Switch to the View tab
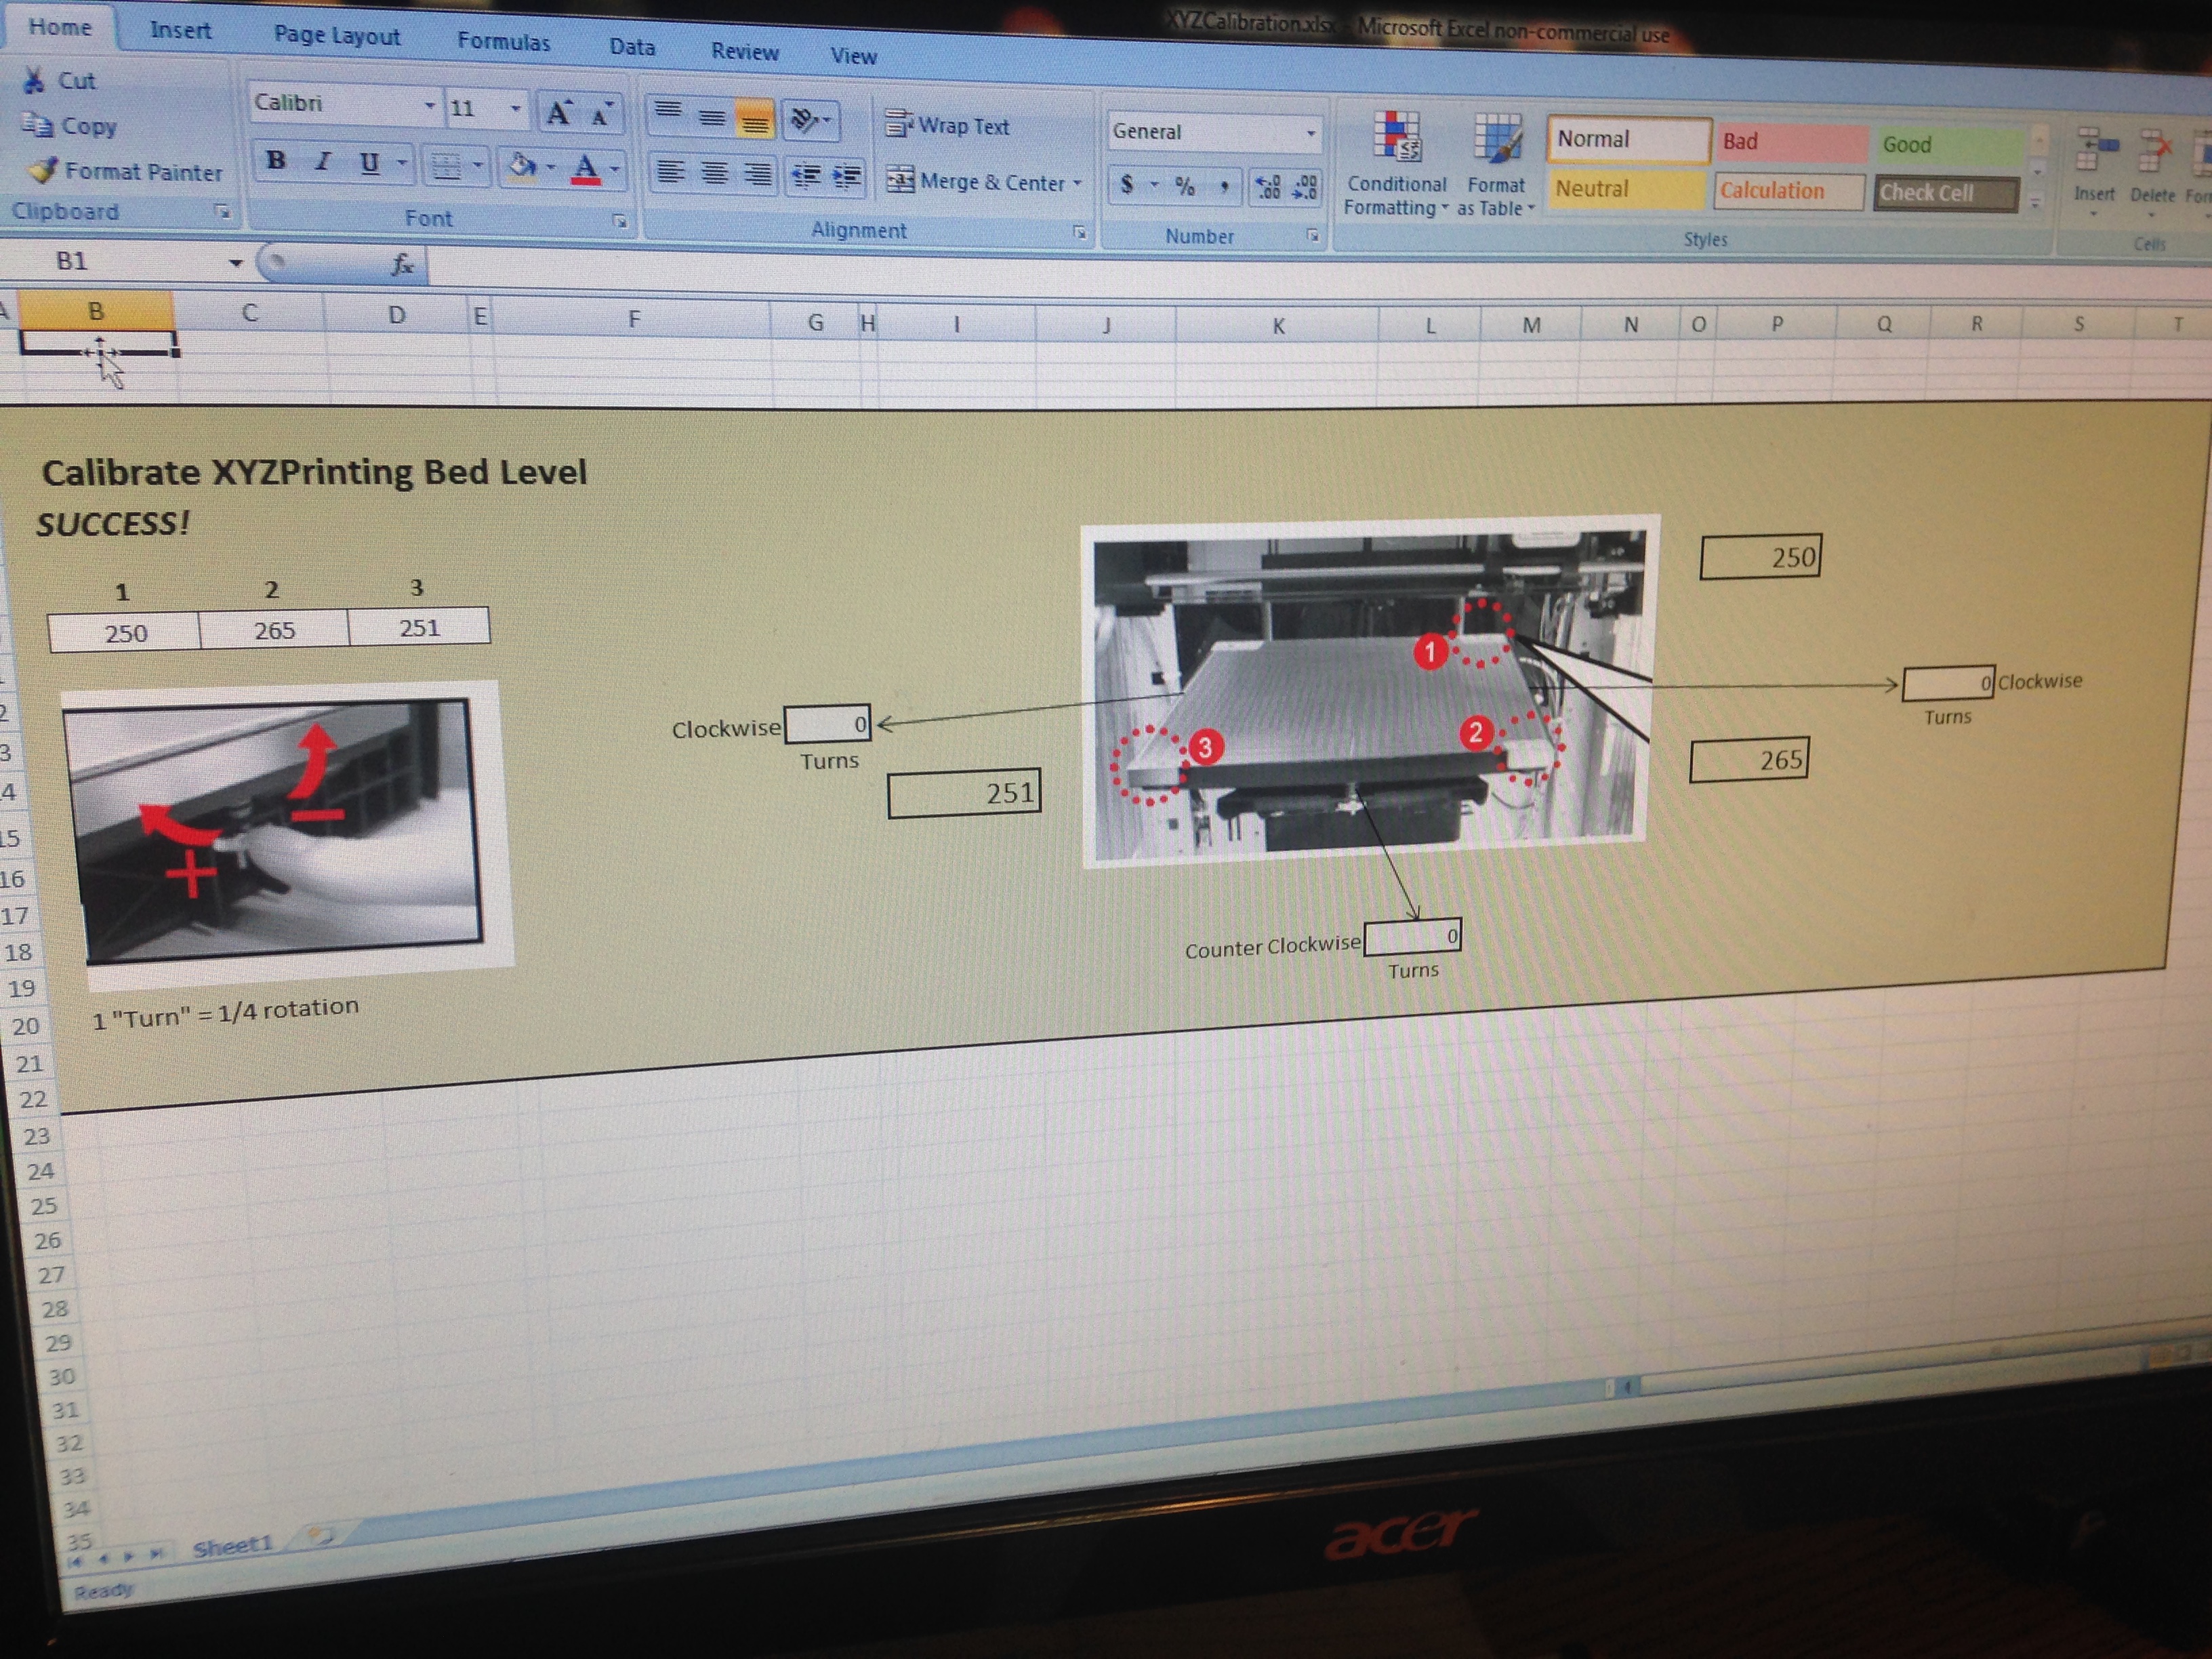Viewport: 2212px width, 1659px height. [x=853, y=57]
